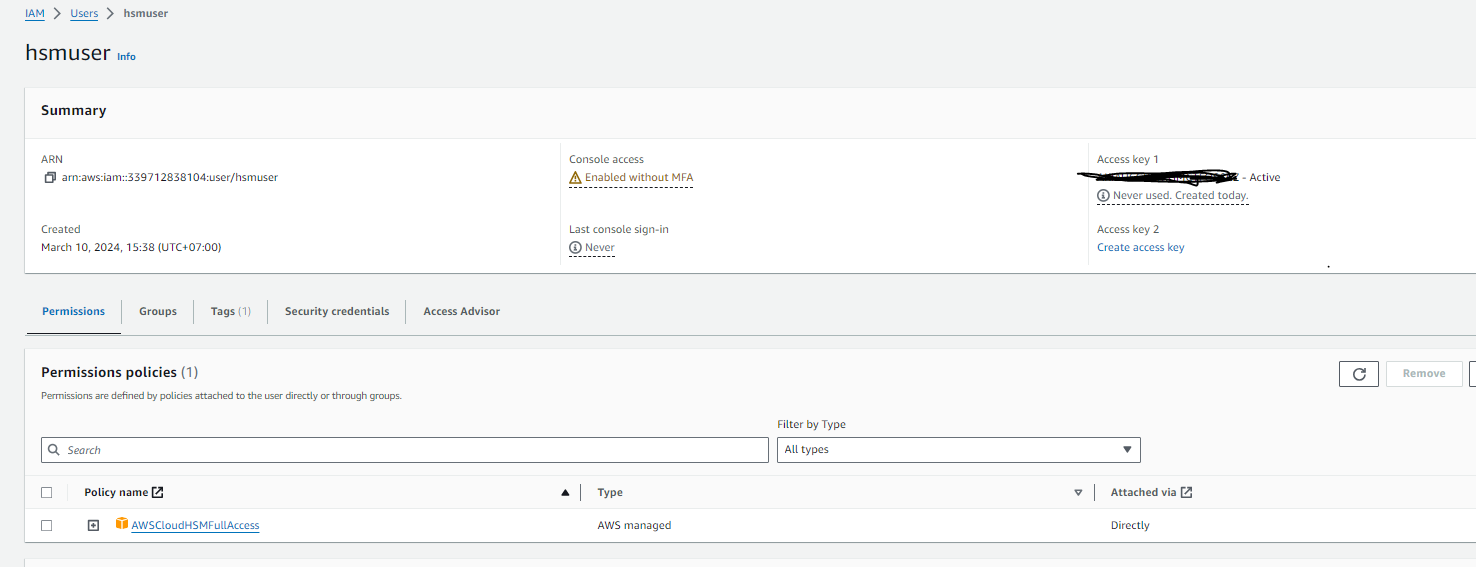Image resolution: width=1476 pixels, height=567 pixels.
Task: Open the AWSCloudHSMFullAccess policy link
Action: pos(195,525)
